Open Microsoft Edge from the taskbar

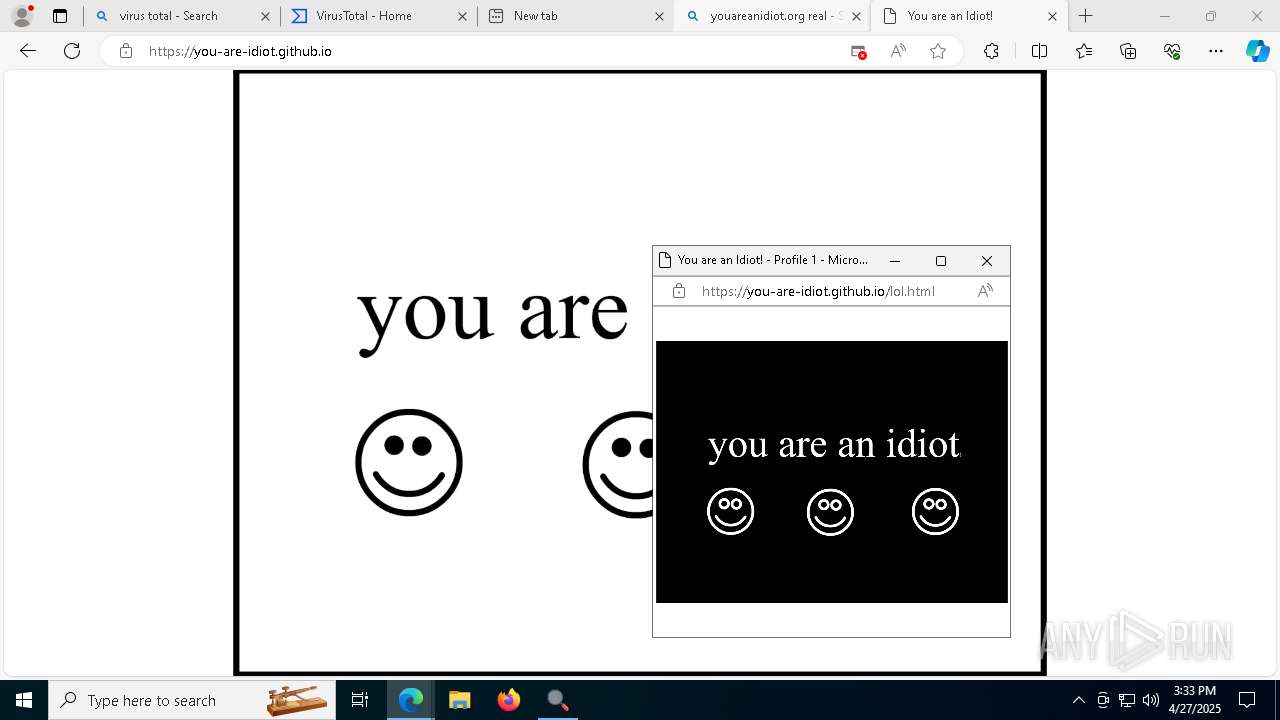[411, 700]
